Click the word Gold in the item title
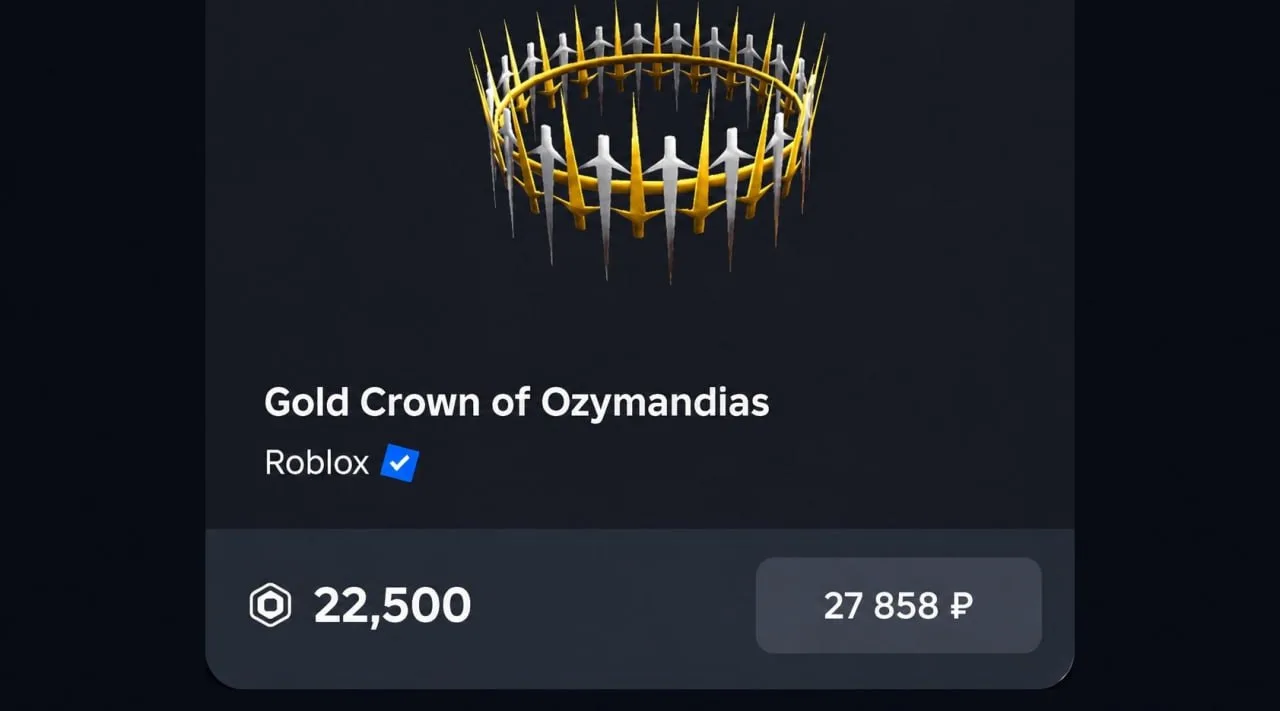The width and height of the screenshot is (1280, 711). [307, 403]
